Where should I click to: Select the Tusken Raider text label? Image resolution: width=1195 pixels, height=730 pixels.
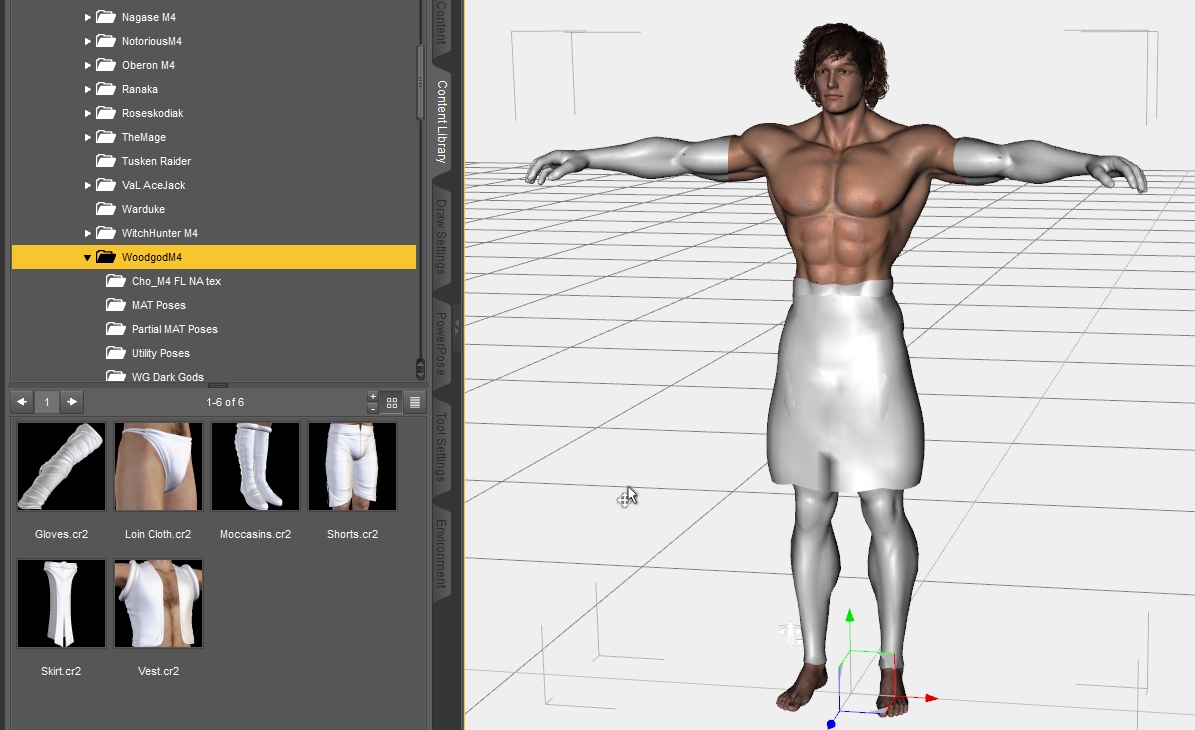156,162
